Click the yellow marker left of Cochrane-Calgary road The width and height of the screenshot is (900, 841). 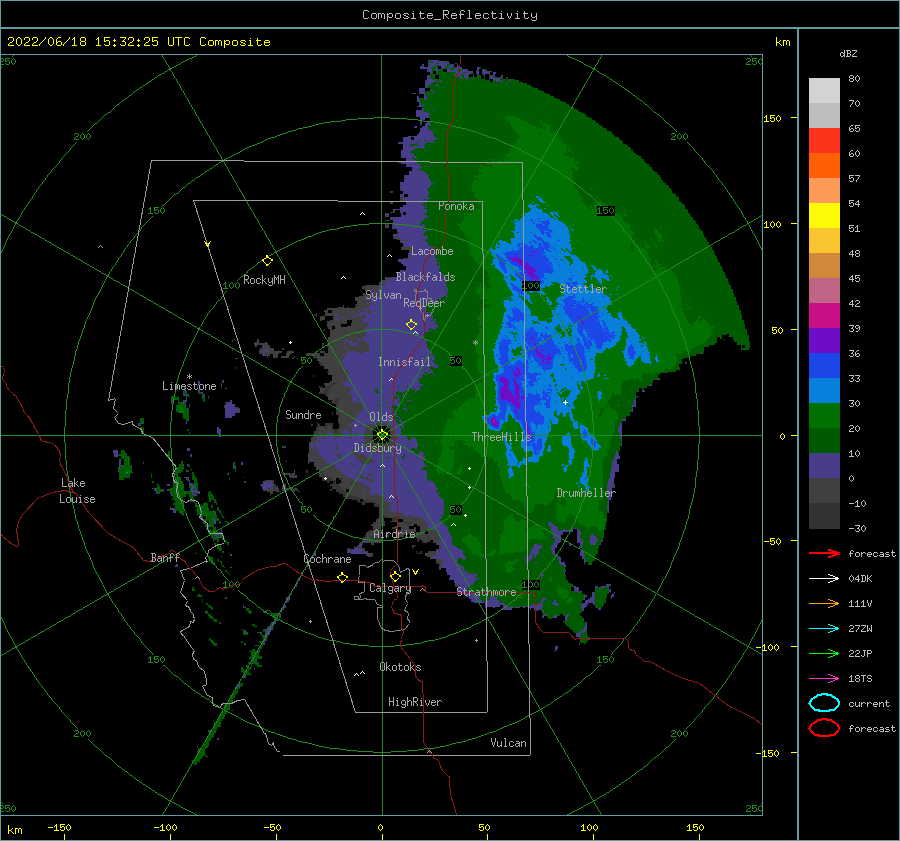343,577
